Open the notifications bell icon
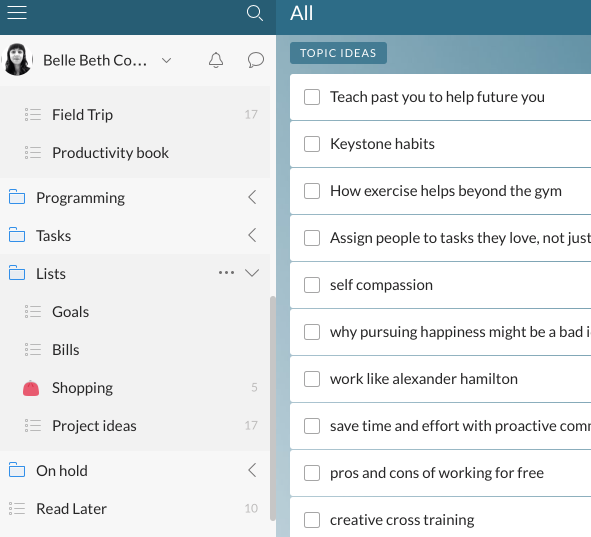Screen dimensions: 591x537 pyautogui.click(x=216, y=60)
